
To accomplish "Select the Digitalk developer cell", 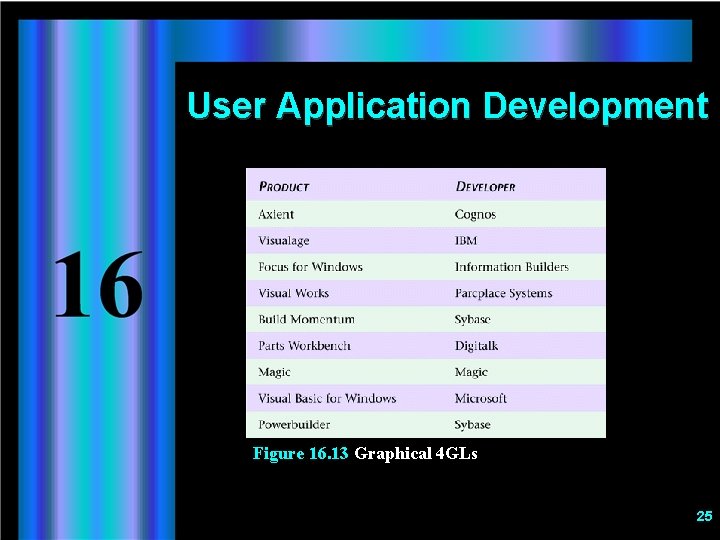I will pyautogui.click(x=476, y=346).
